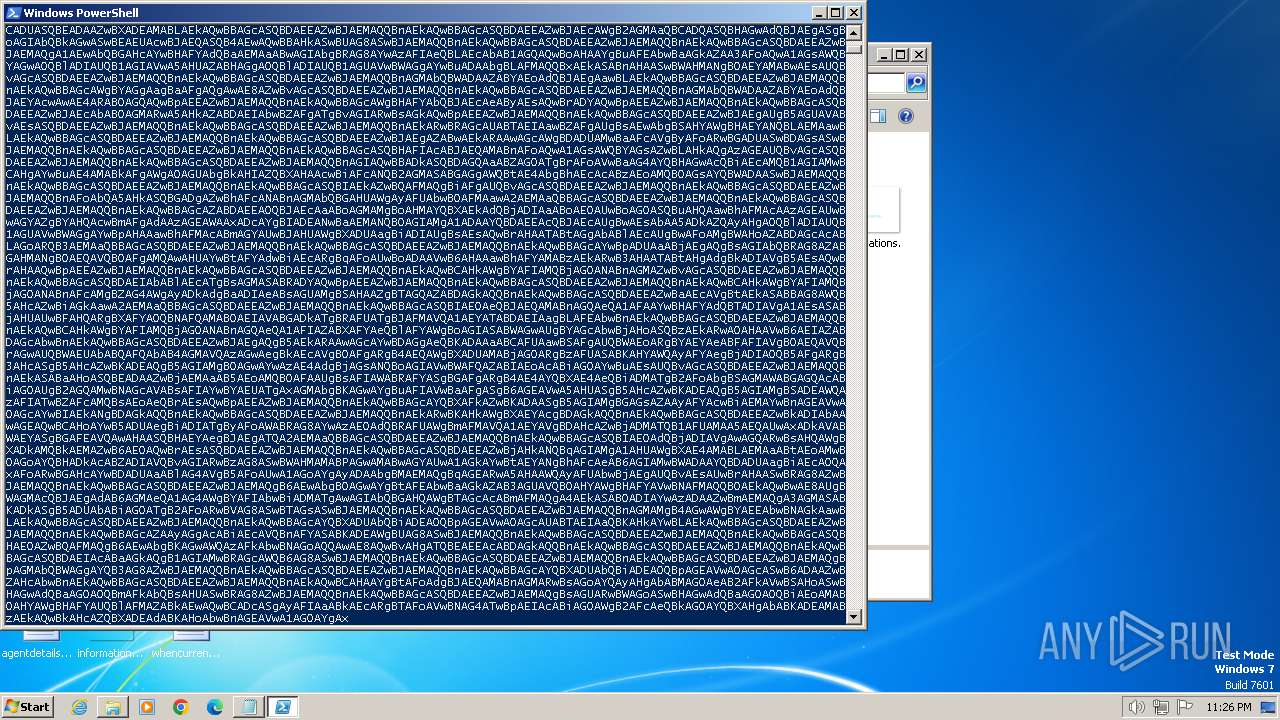1280x720 pixels.
Task: Minimize the background window
Action: pos(883,55)
